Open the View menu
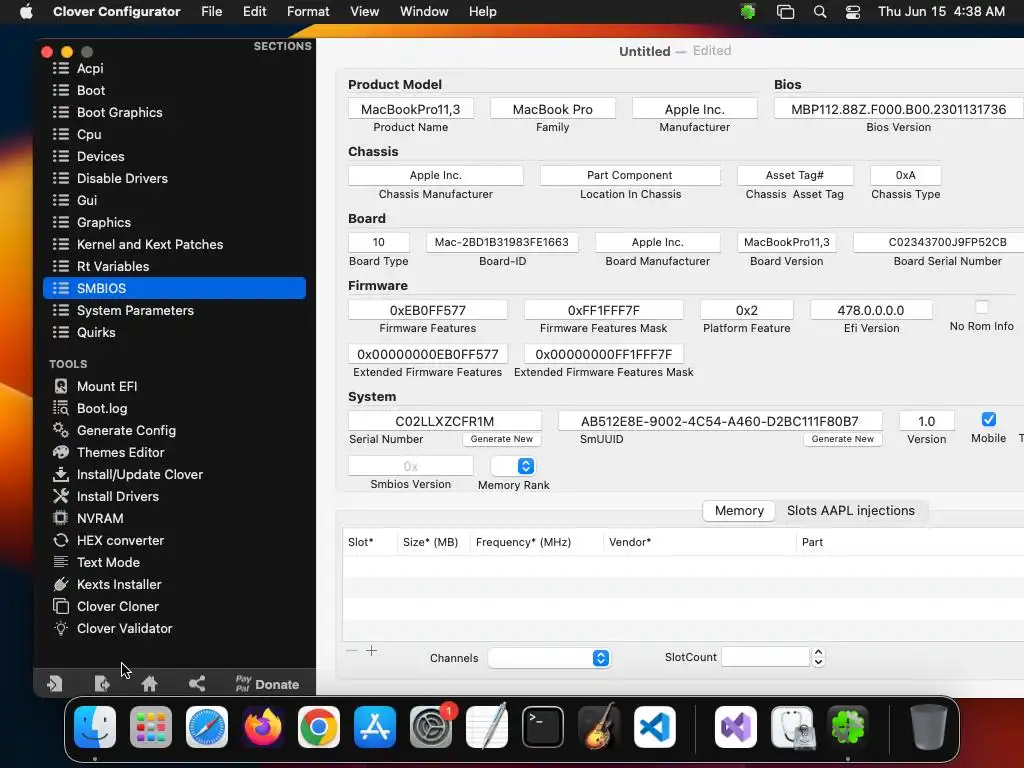The image size is (1024, 768). [x=364, y=12]
